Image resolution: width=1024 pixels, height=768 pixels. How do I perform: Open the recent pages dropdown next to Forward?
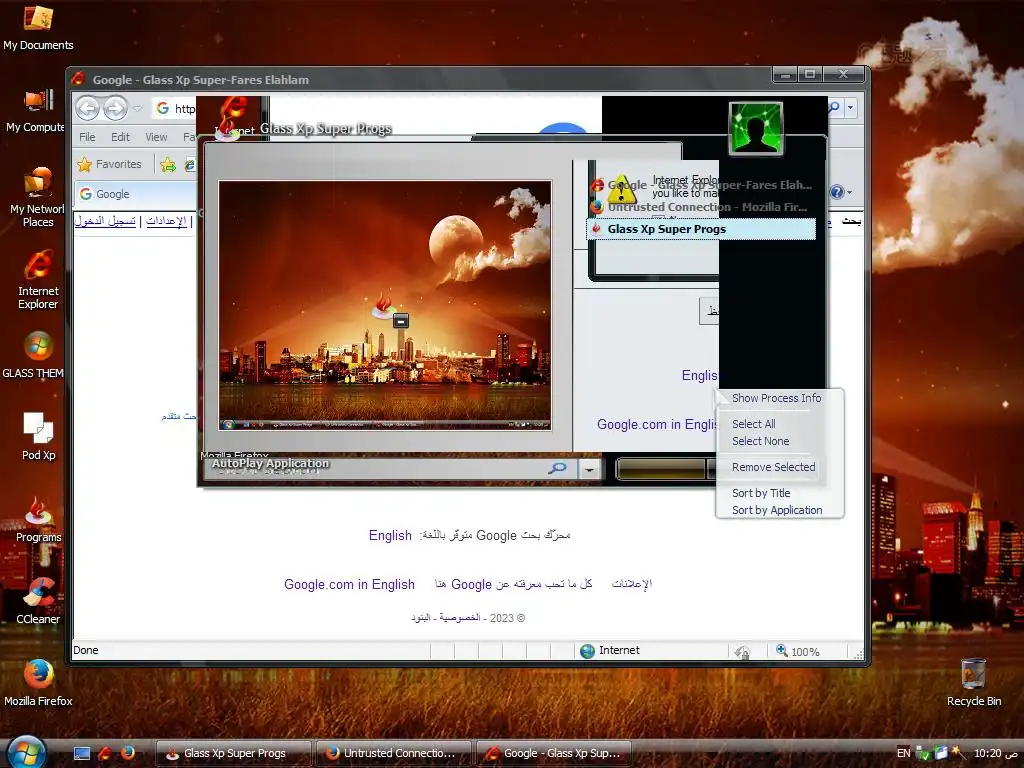pyautogui.click(x=138, y=108)
